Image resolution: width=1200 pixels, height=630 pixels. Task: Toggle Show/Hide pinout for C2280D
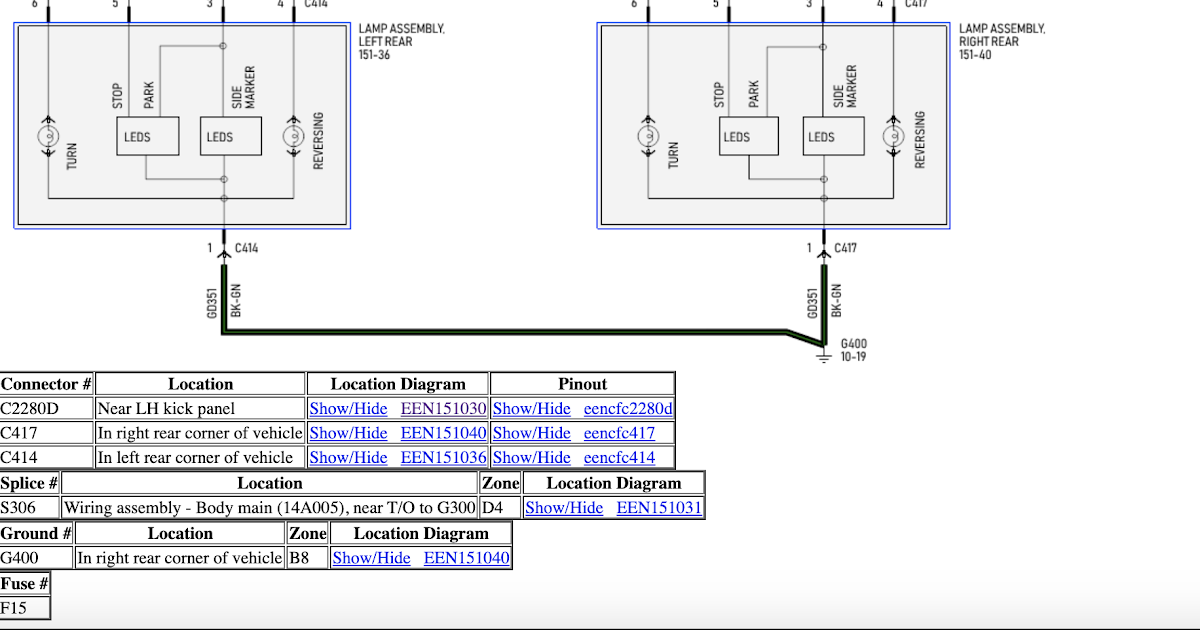click(x=532, y=408)
